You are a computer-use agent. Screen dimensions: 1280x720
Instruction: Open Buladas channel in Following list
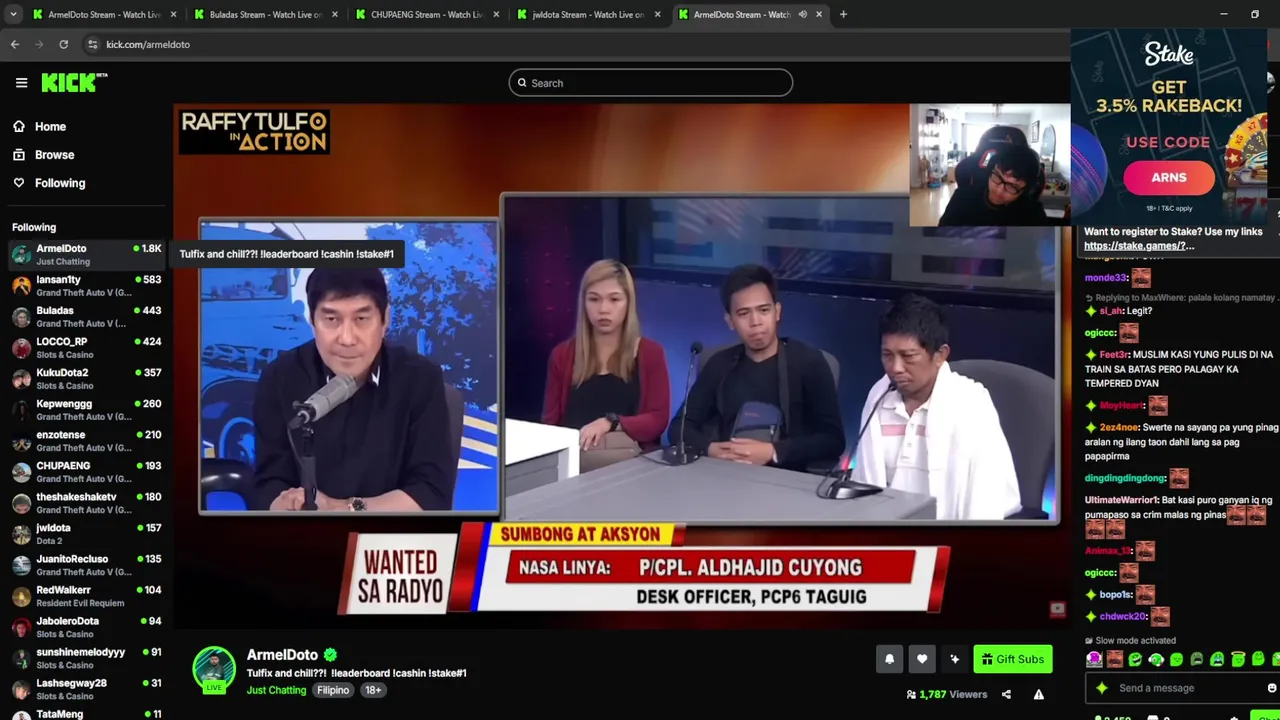tap(86, 316)
